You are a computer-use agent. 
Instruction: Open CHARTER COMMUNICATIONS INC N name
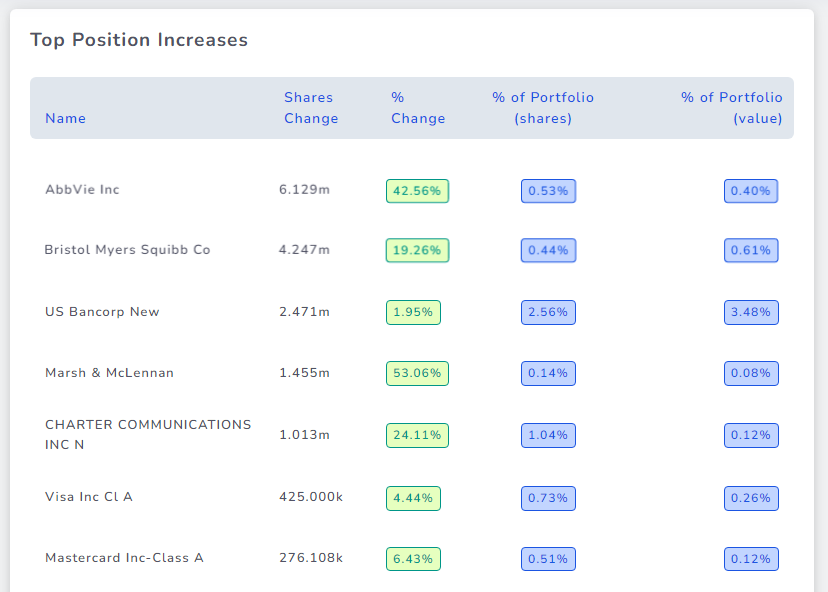pos(148,435)
